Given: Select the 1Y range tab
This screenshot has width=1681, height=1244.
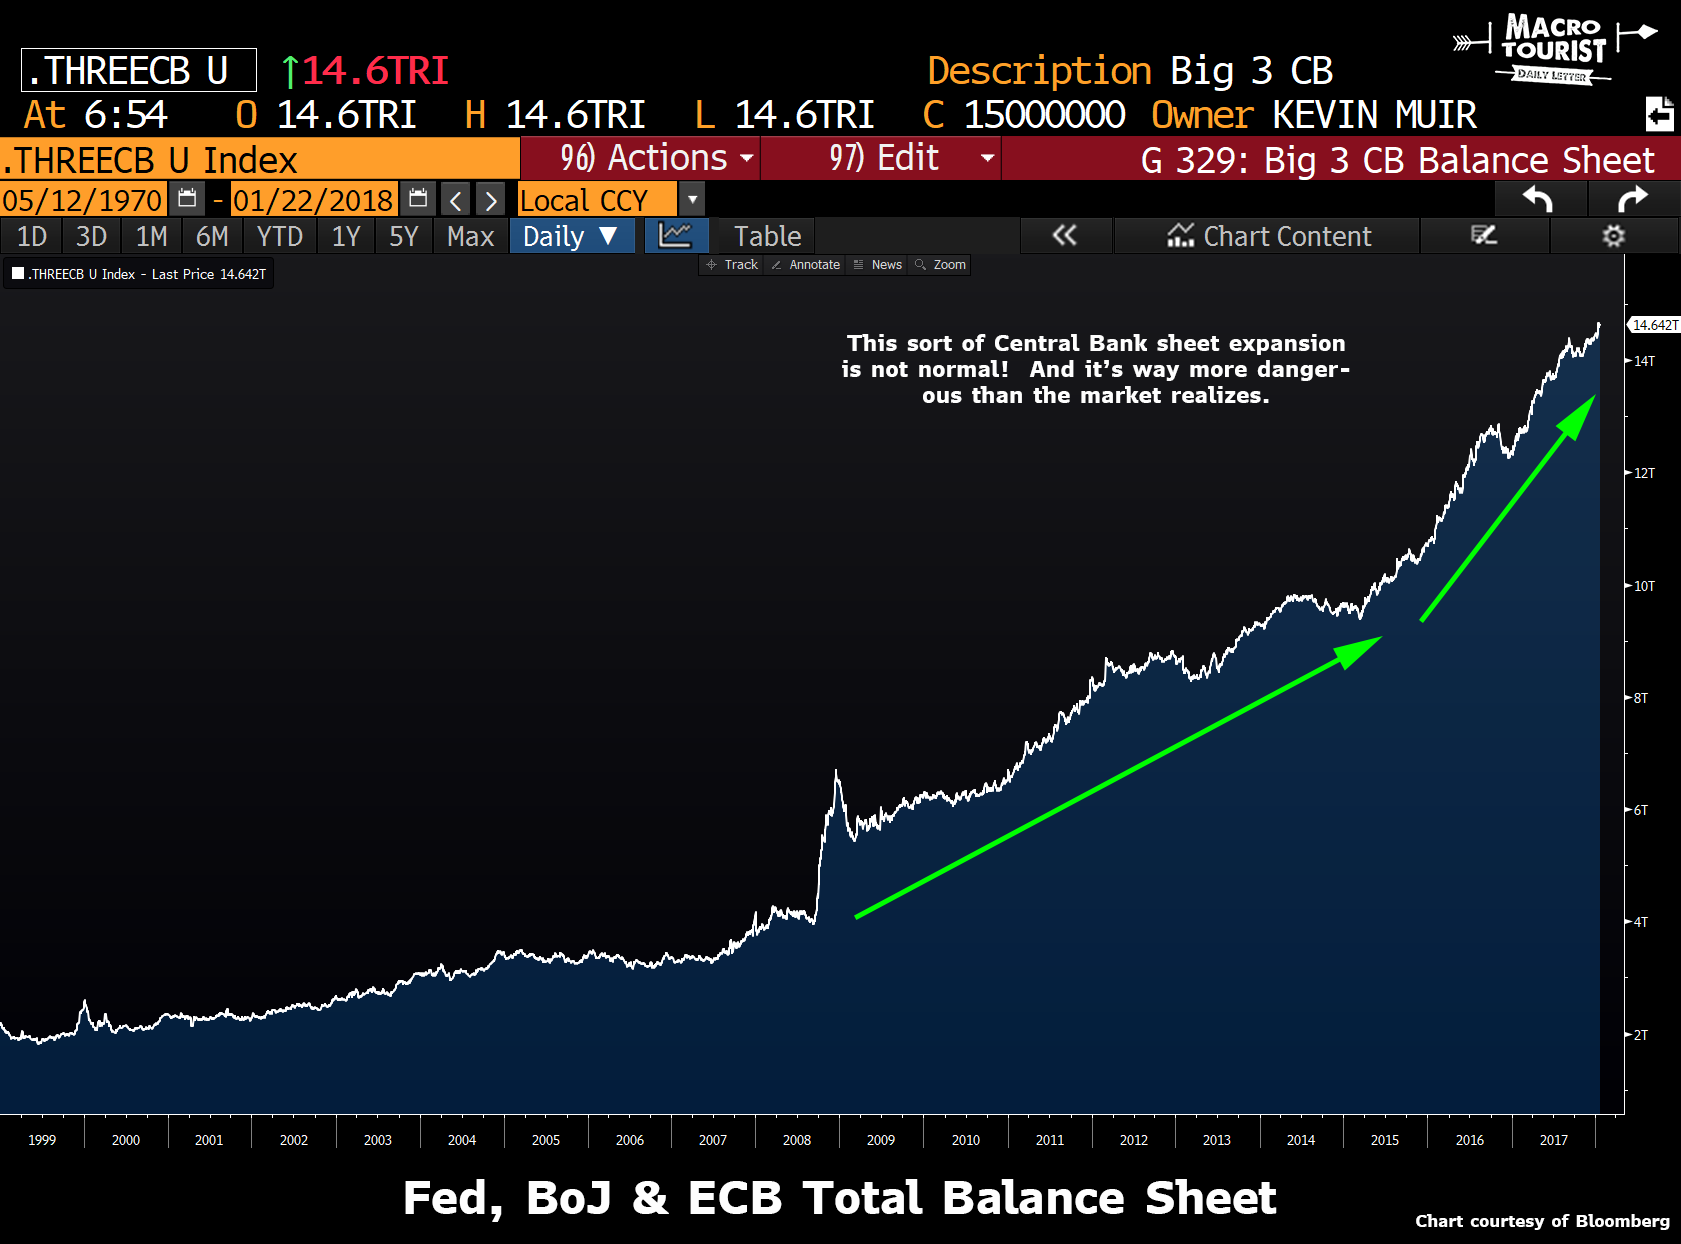Looking at the screenshot, I should (346, 236).
